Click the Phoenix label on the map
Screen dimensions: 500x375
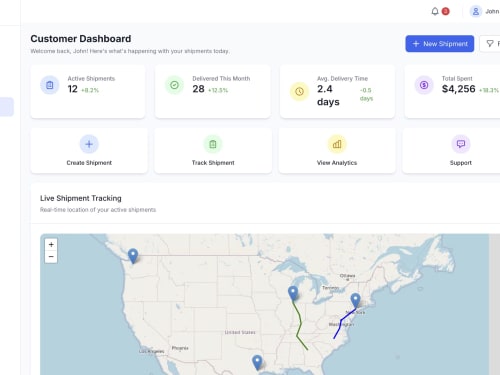(x=180, y=348)
